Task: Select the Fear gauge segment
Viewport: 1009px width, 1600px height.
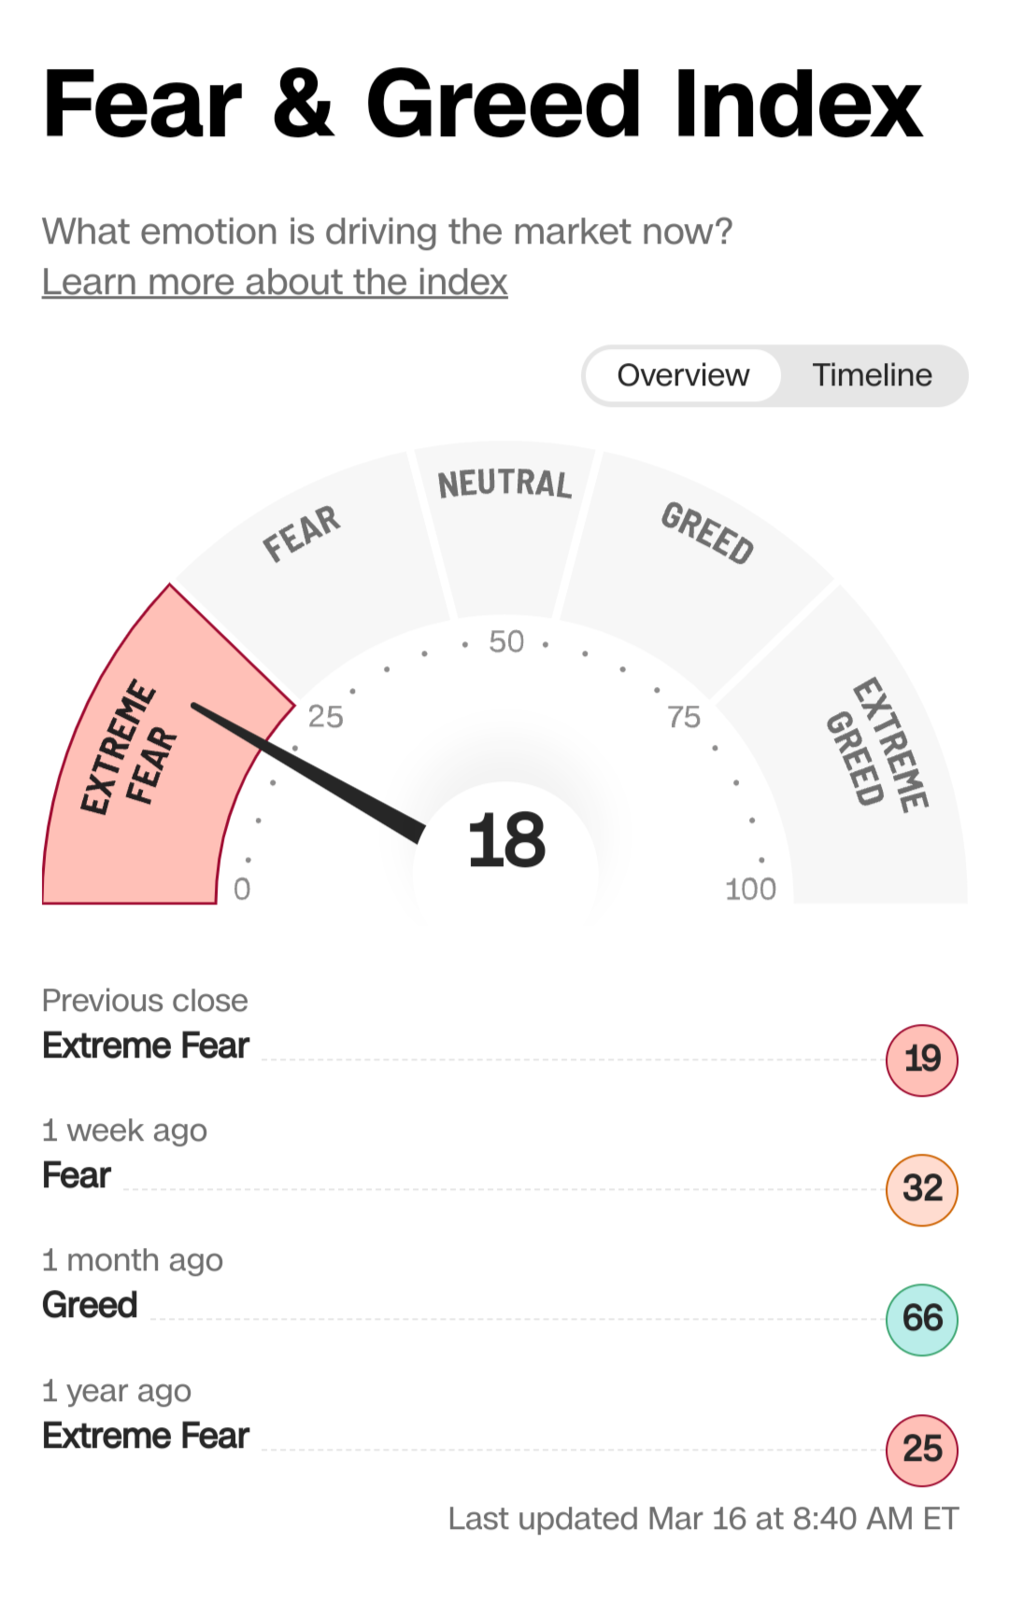Action: coord(310,560)
